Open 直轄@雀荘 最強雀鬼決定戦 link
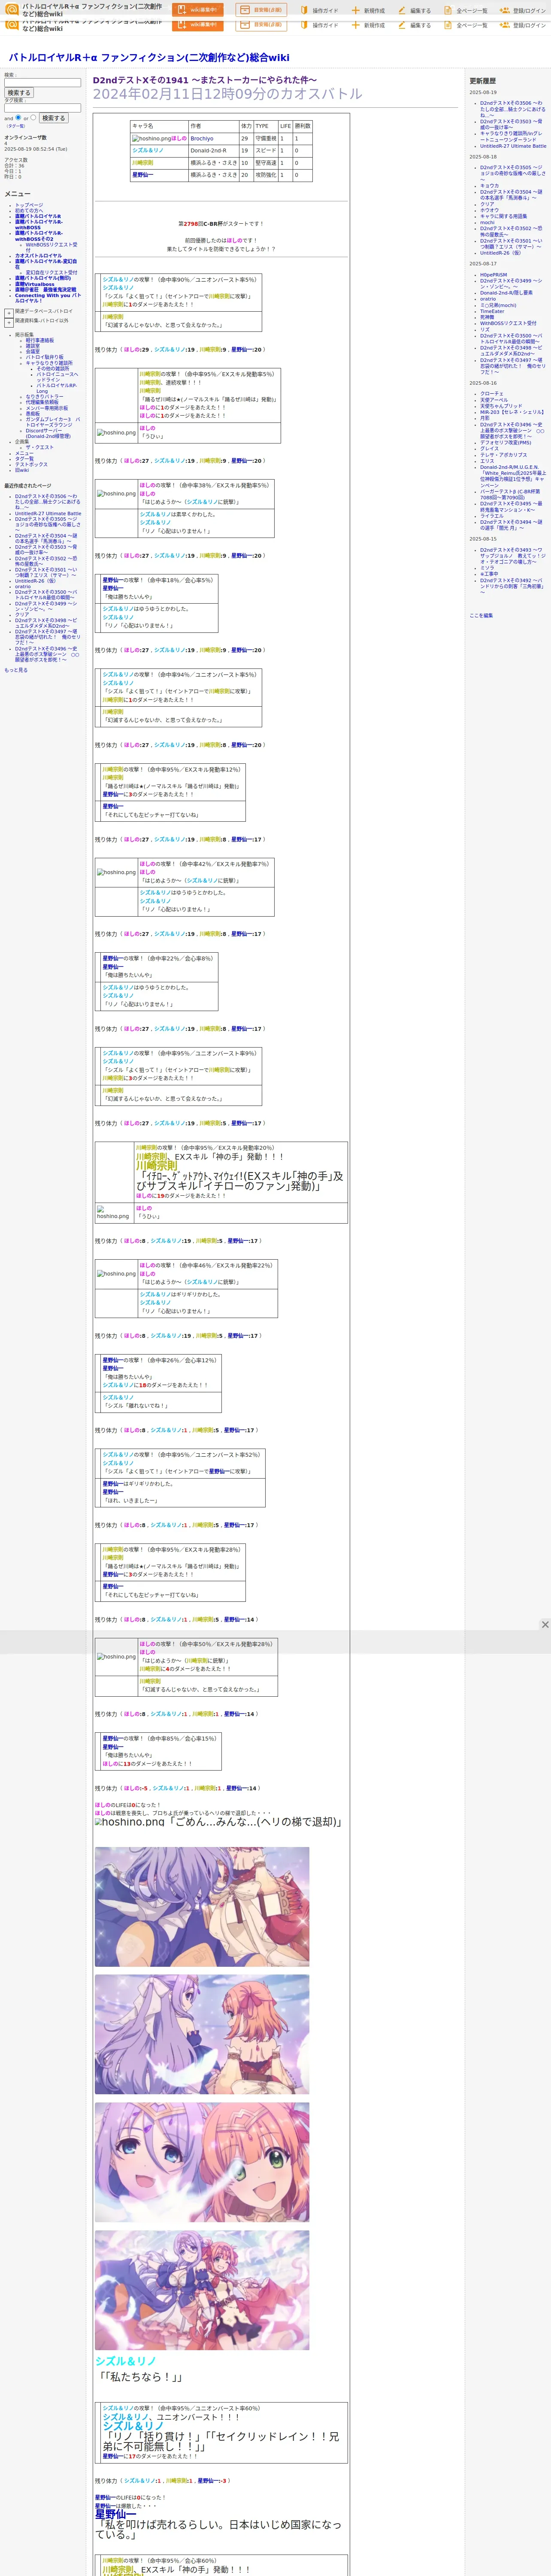 [45, 290]
